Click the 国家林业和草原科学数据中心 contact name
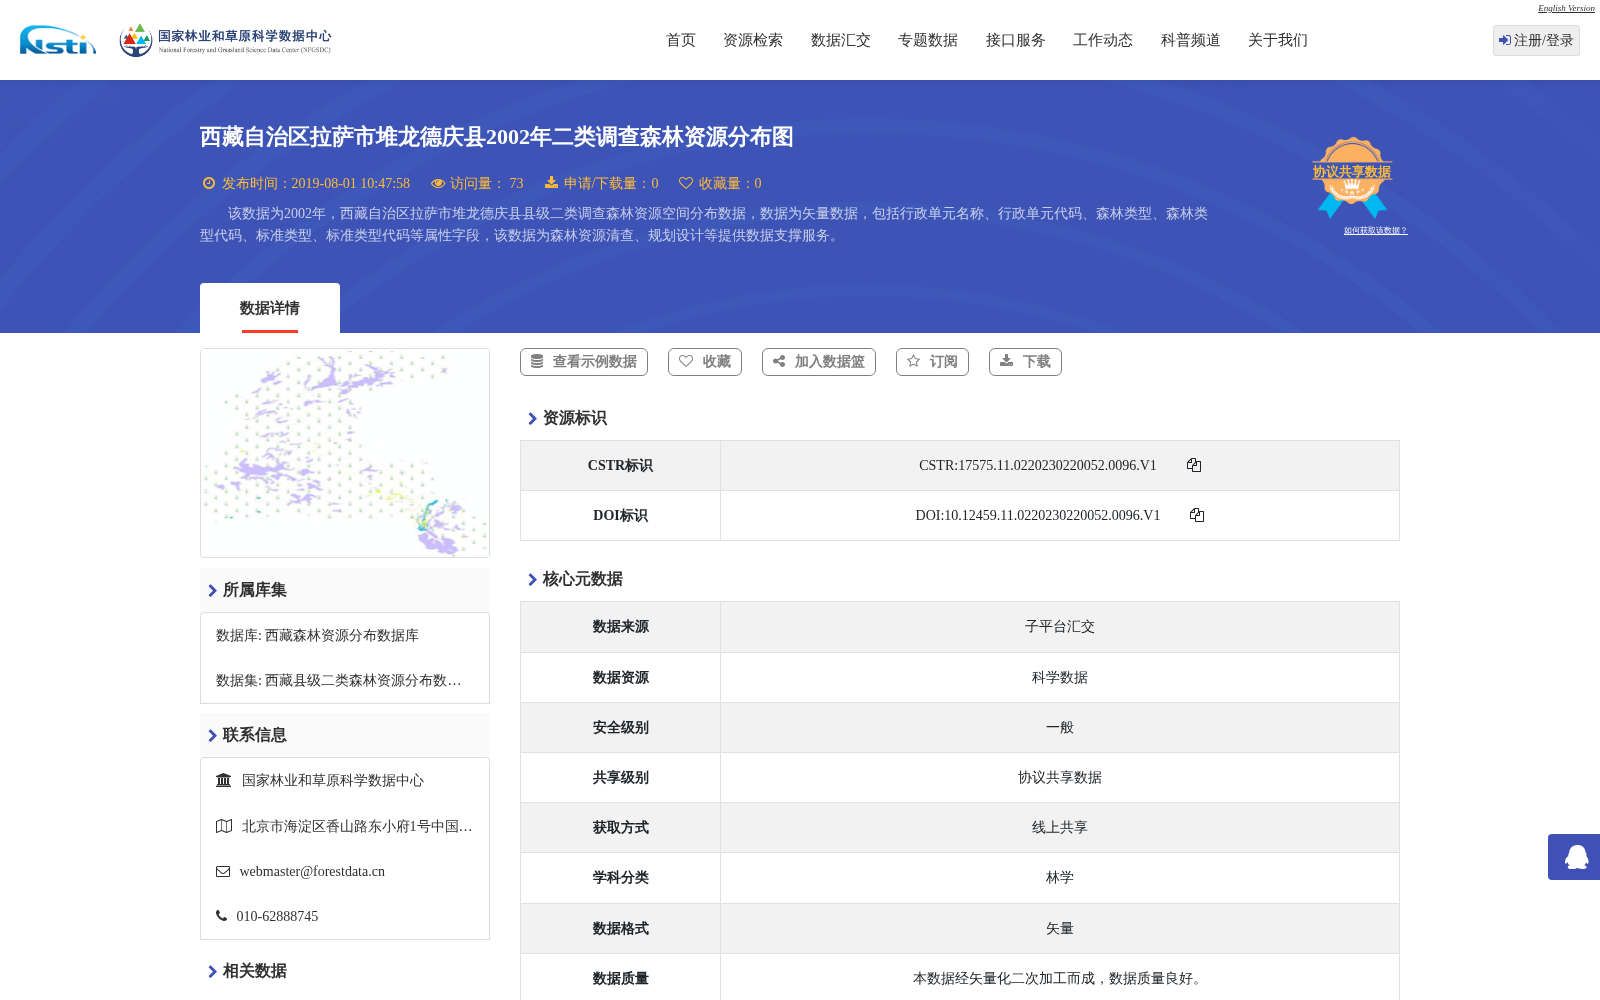Viewport: 1600px width, 1000px height. 333,780
